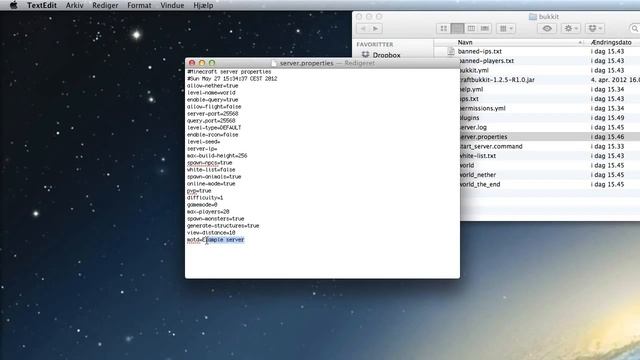Click the allow-flight=false line

pyautogui.click(x=214, y=107)
